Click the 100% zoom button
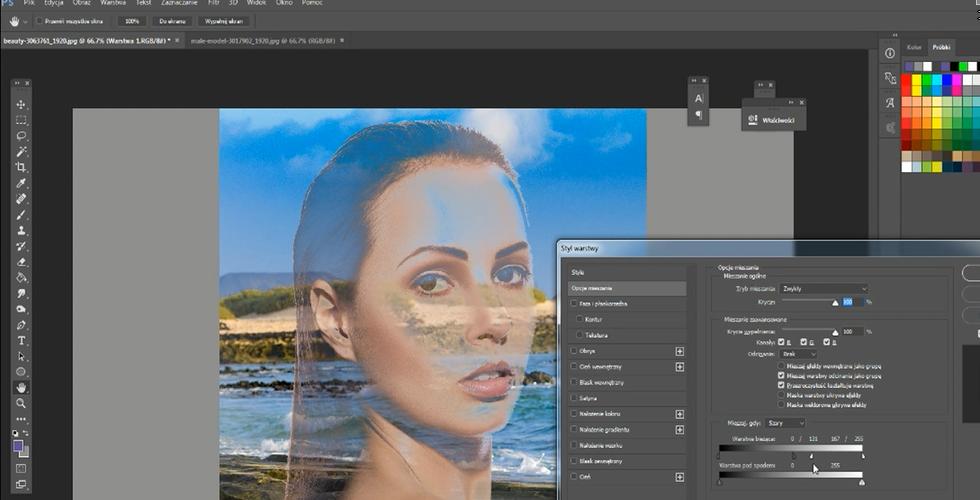This screenshot has height=500, width=980. tap(132, 21)
